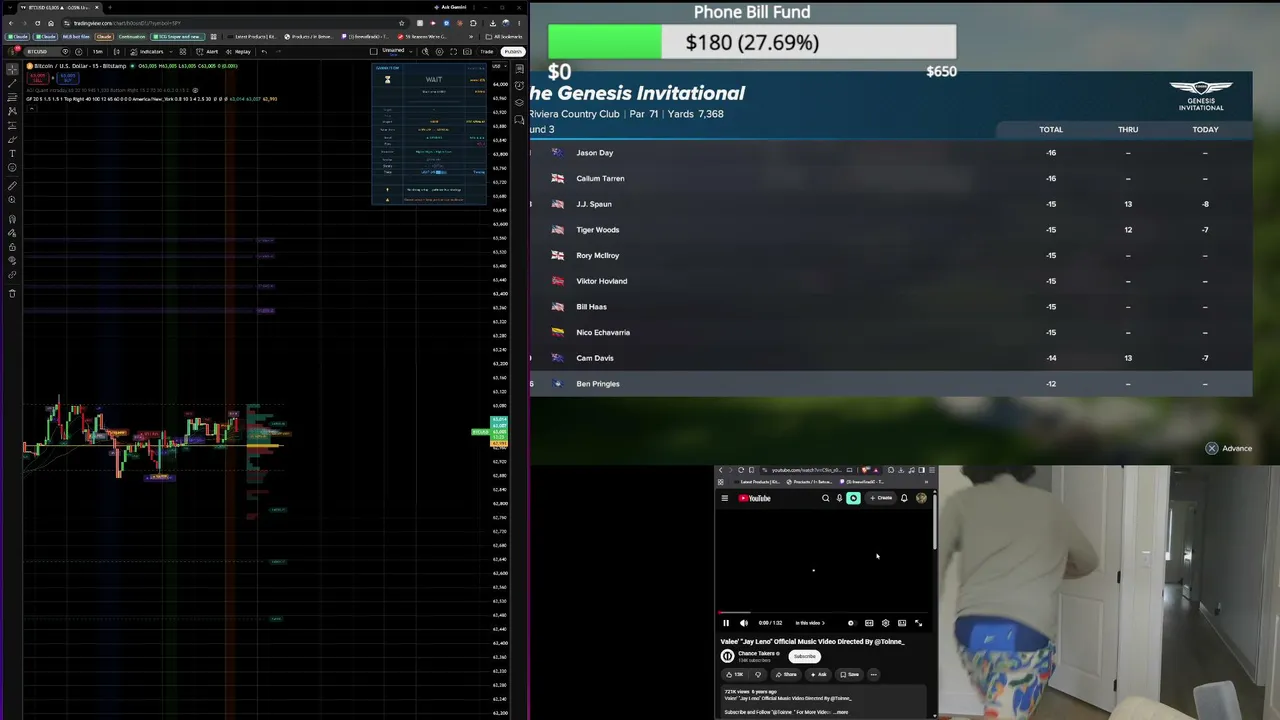Open the Indicators dialog
This screenshot has width=1280, height=720.
tap(147, 51)
